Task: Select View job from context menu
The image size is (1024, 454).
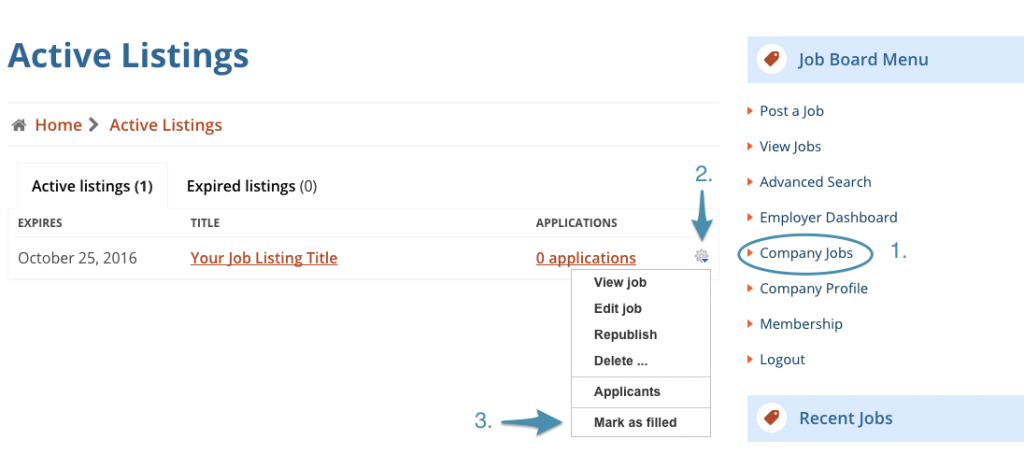Action: pos(620,283)
